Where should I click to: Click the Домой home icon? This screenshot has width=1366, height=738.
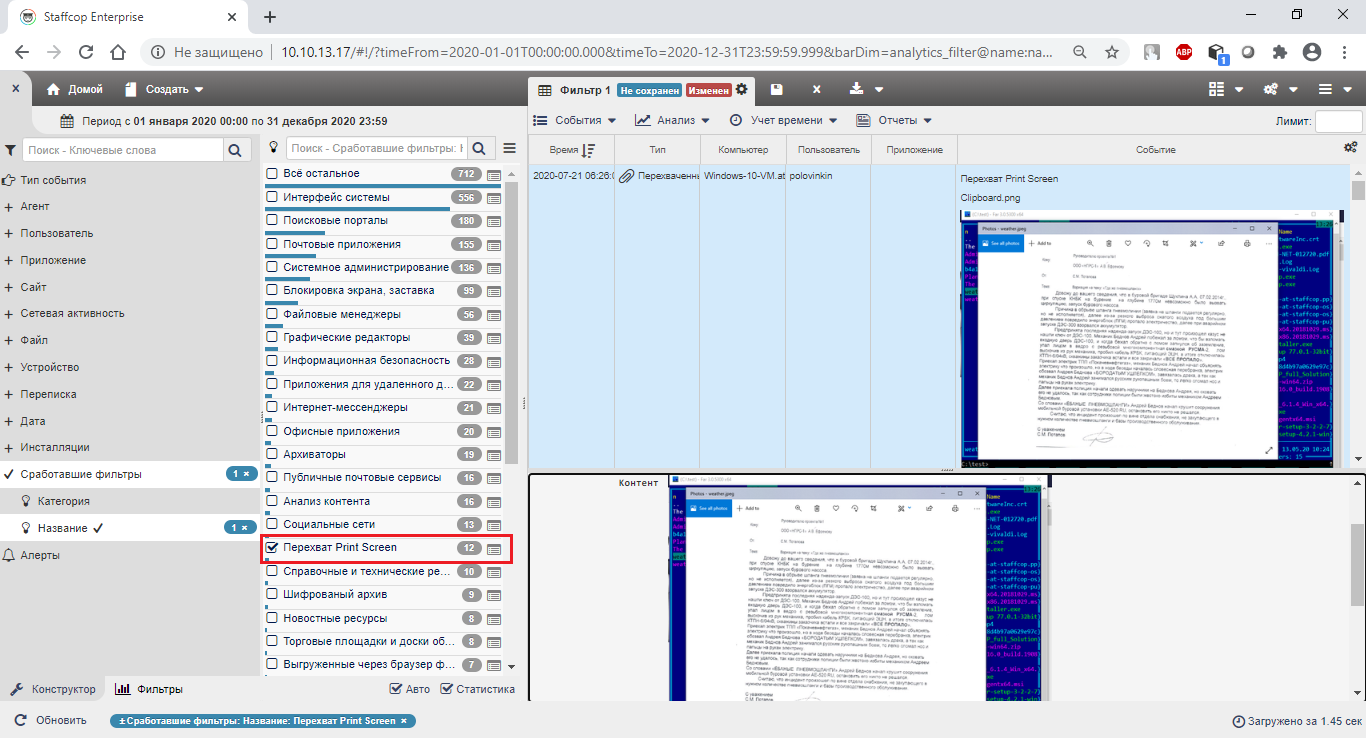(x=54, y=90)
